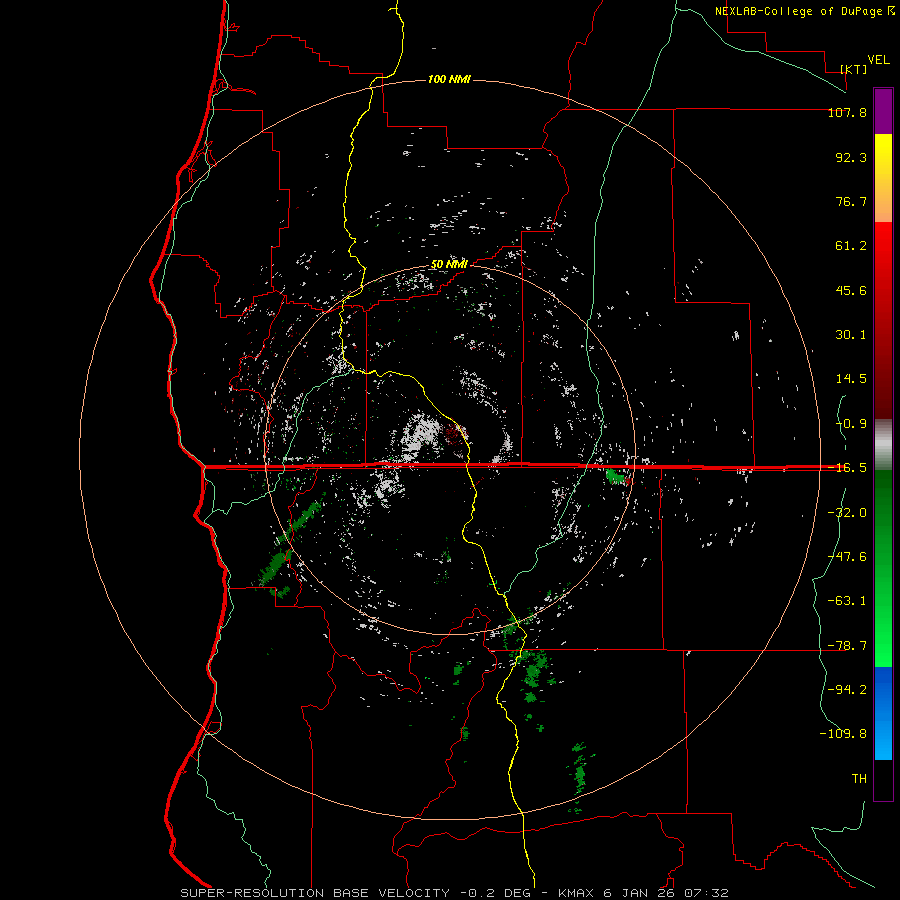Select the -47.6 scale value

click(x=847, y=557)
